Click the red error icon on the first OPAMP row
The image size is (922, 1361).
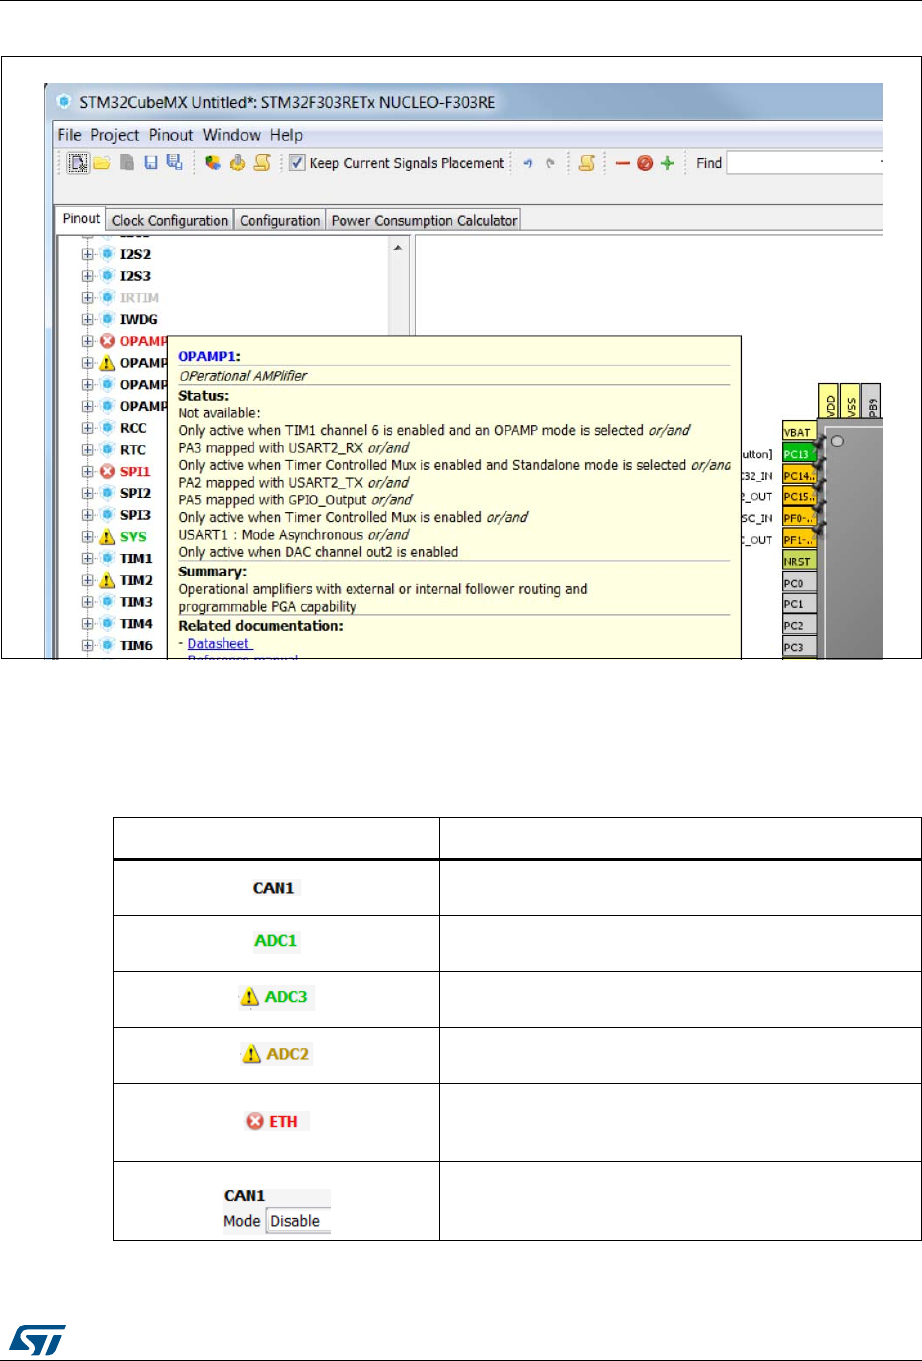[107, 341]
